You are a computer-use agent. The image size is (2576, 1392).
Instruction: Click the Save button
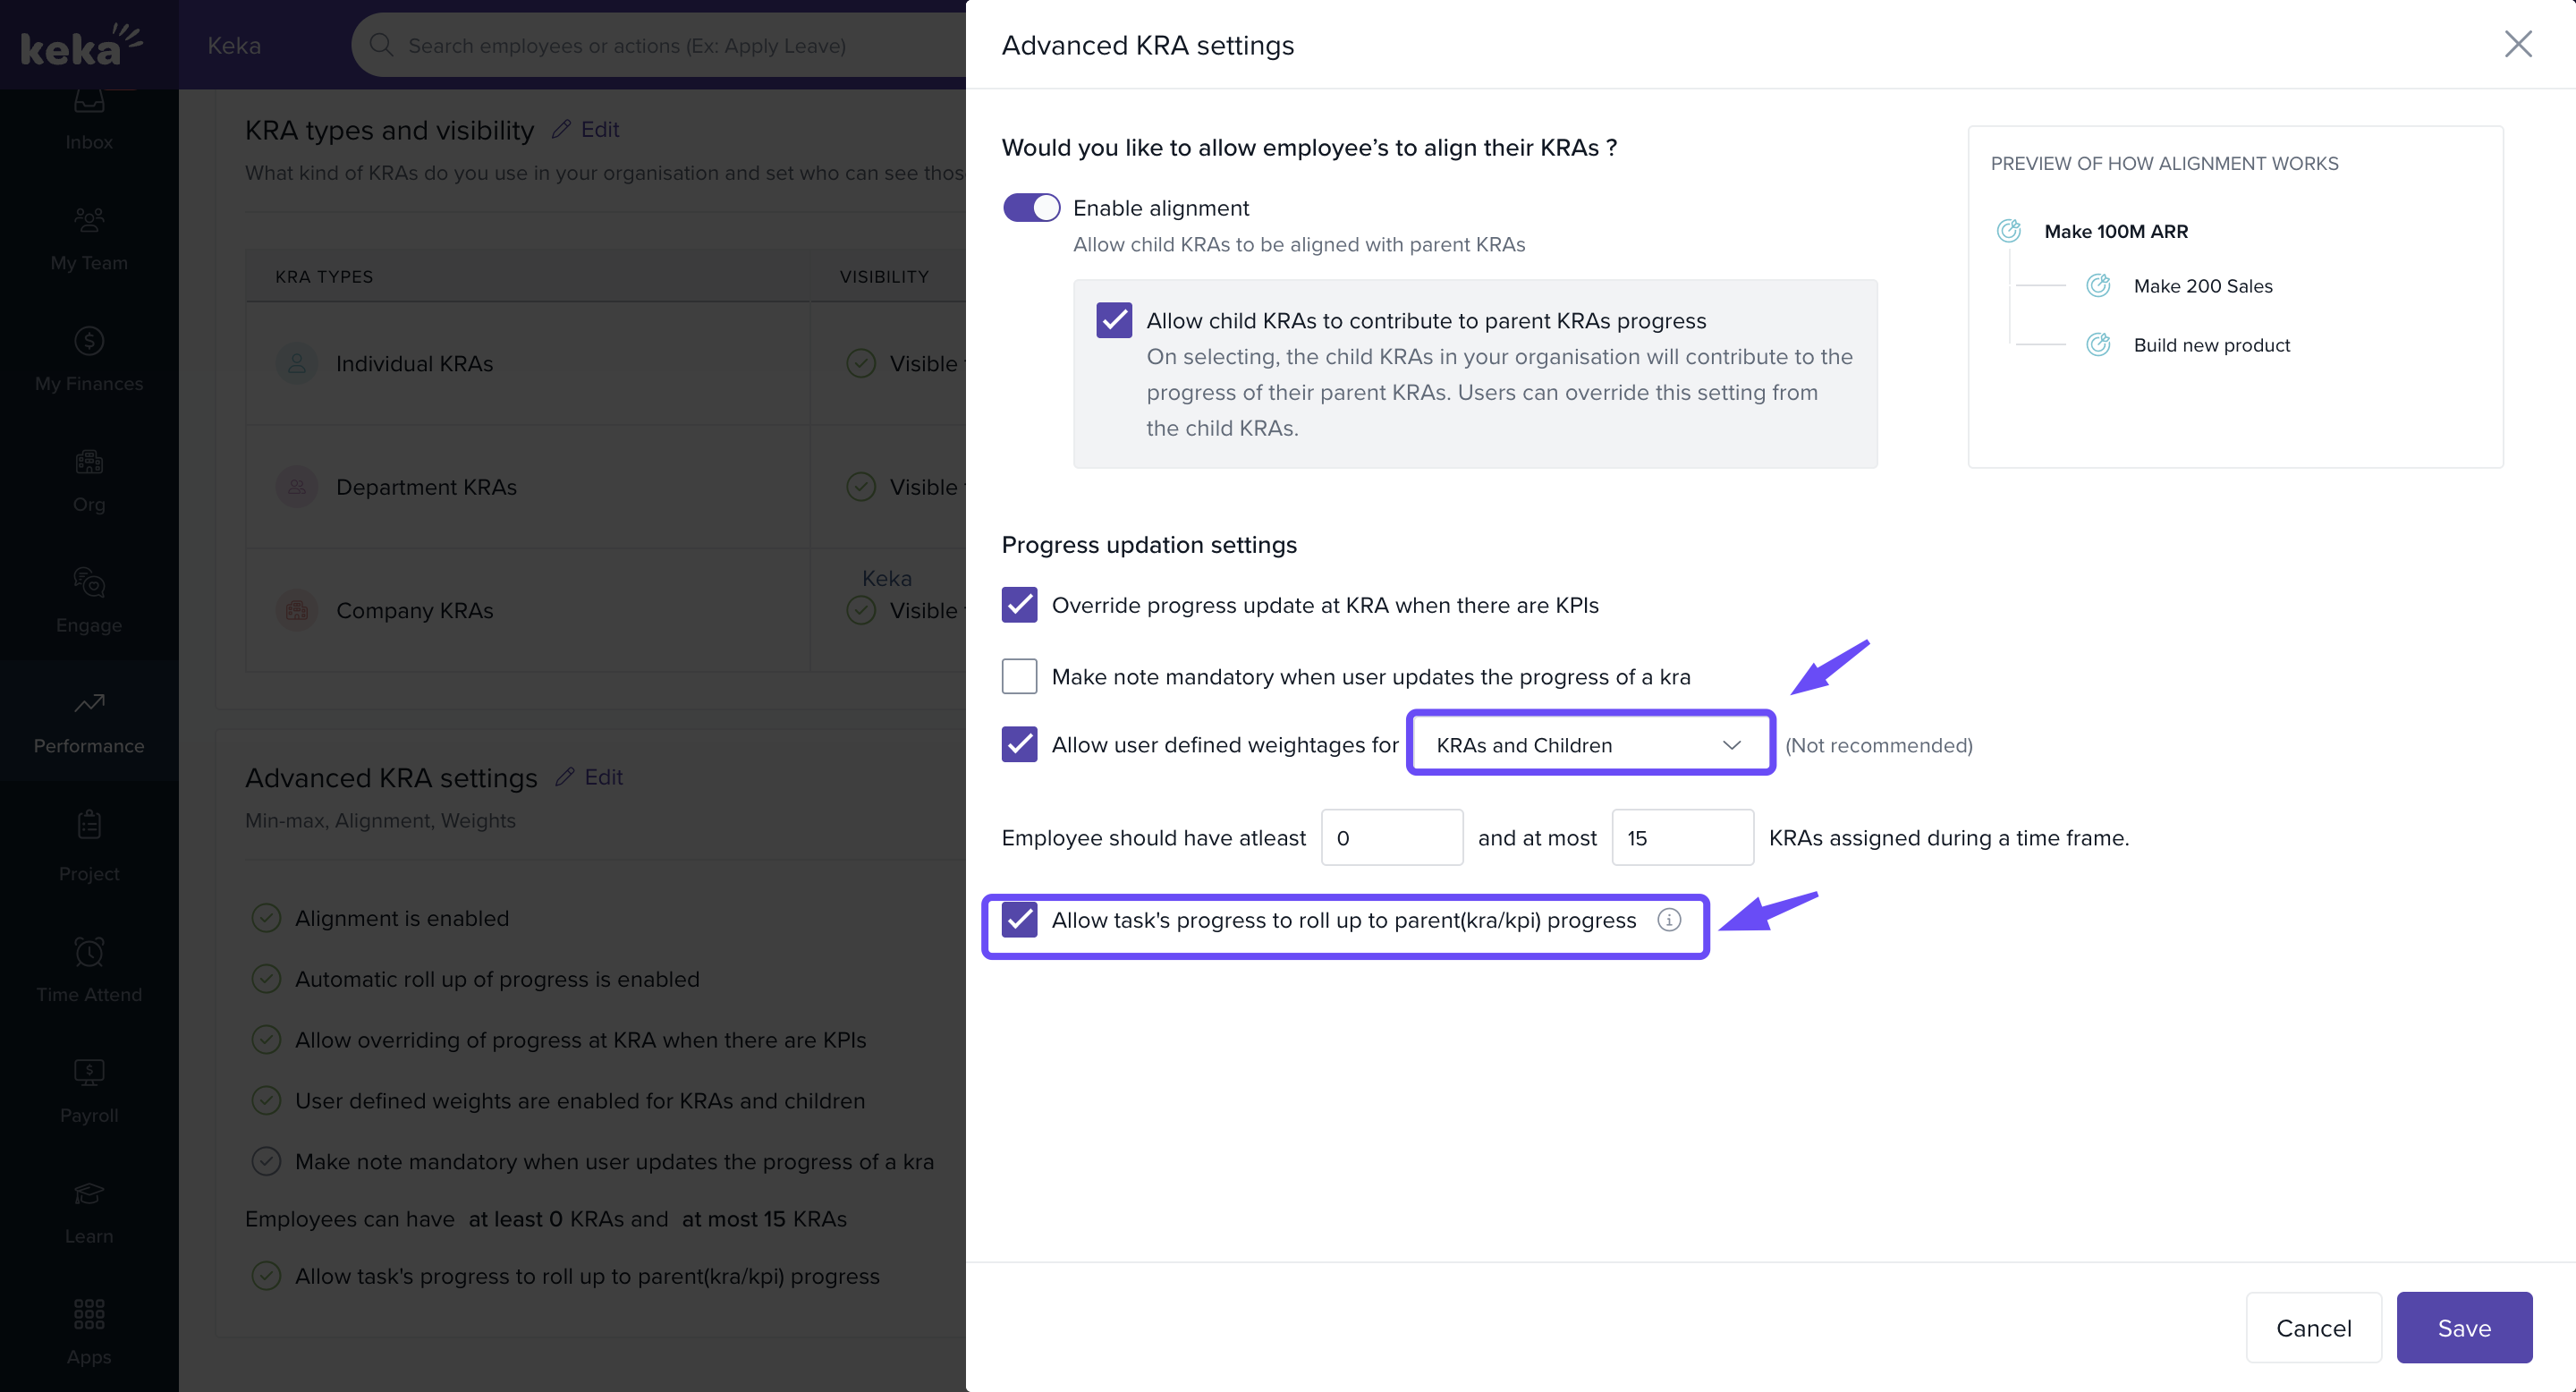(x=2463, y=1327)
